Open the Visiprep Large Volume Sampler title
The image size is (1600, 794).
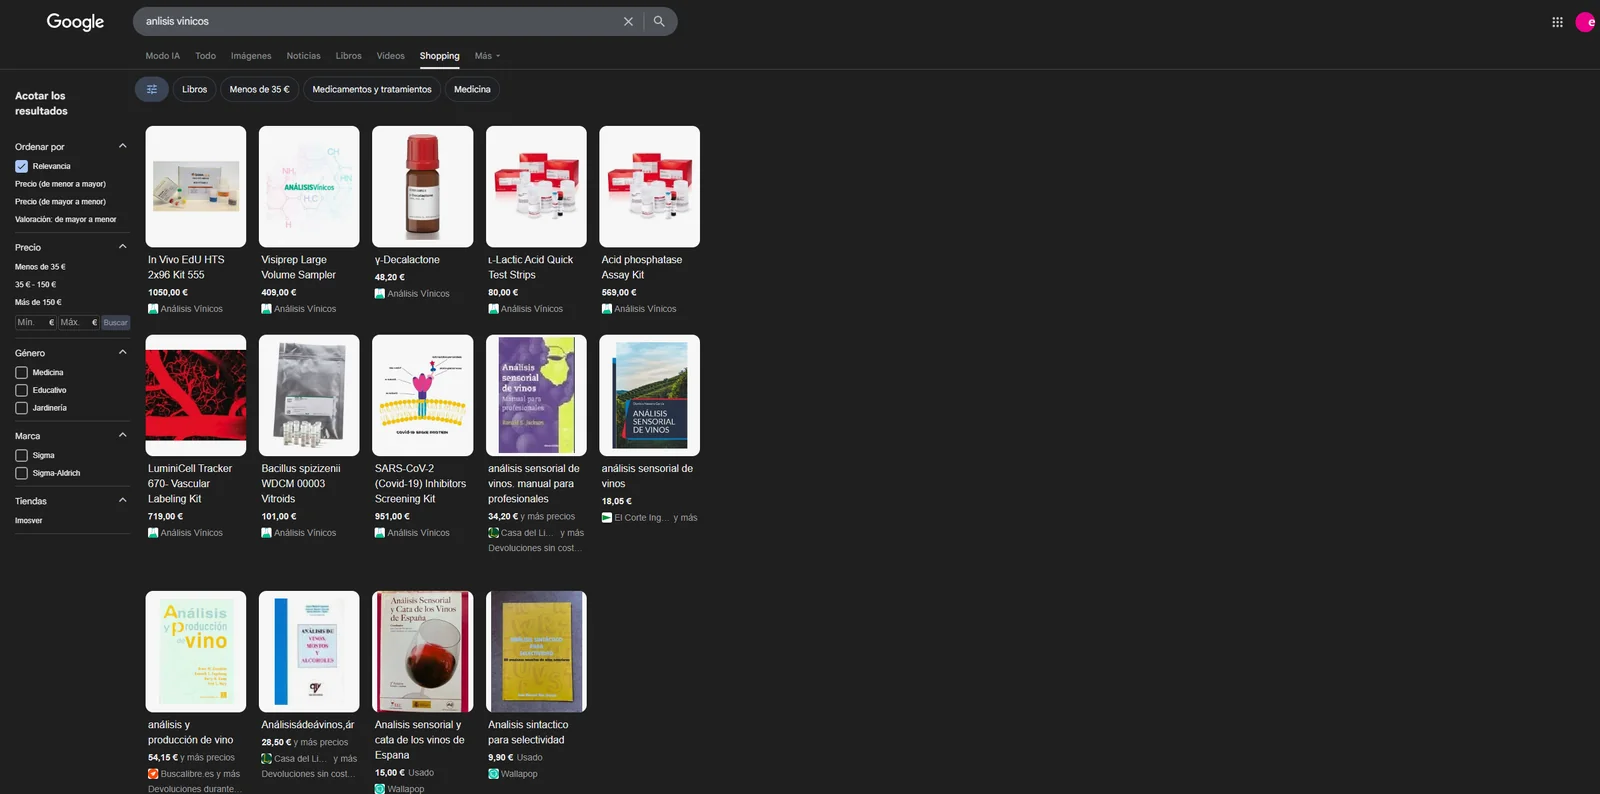(298, 267)
